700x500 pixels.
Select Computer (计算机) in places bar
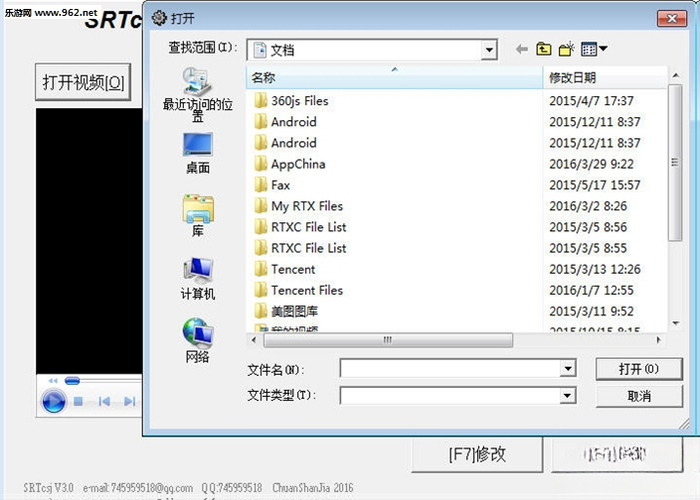click(198, 279)
